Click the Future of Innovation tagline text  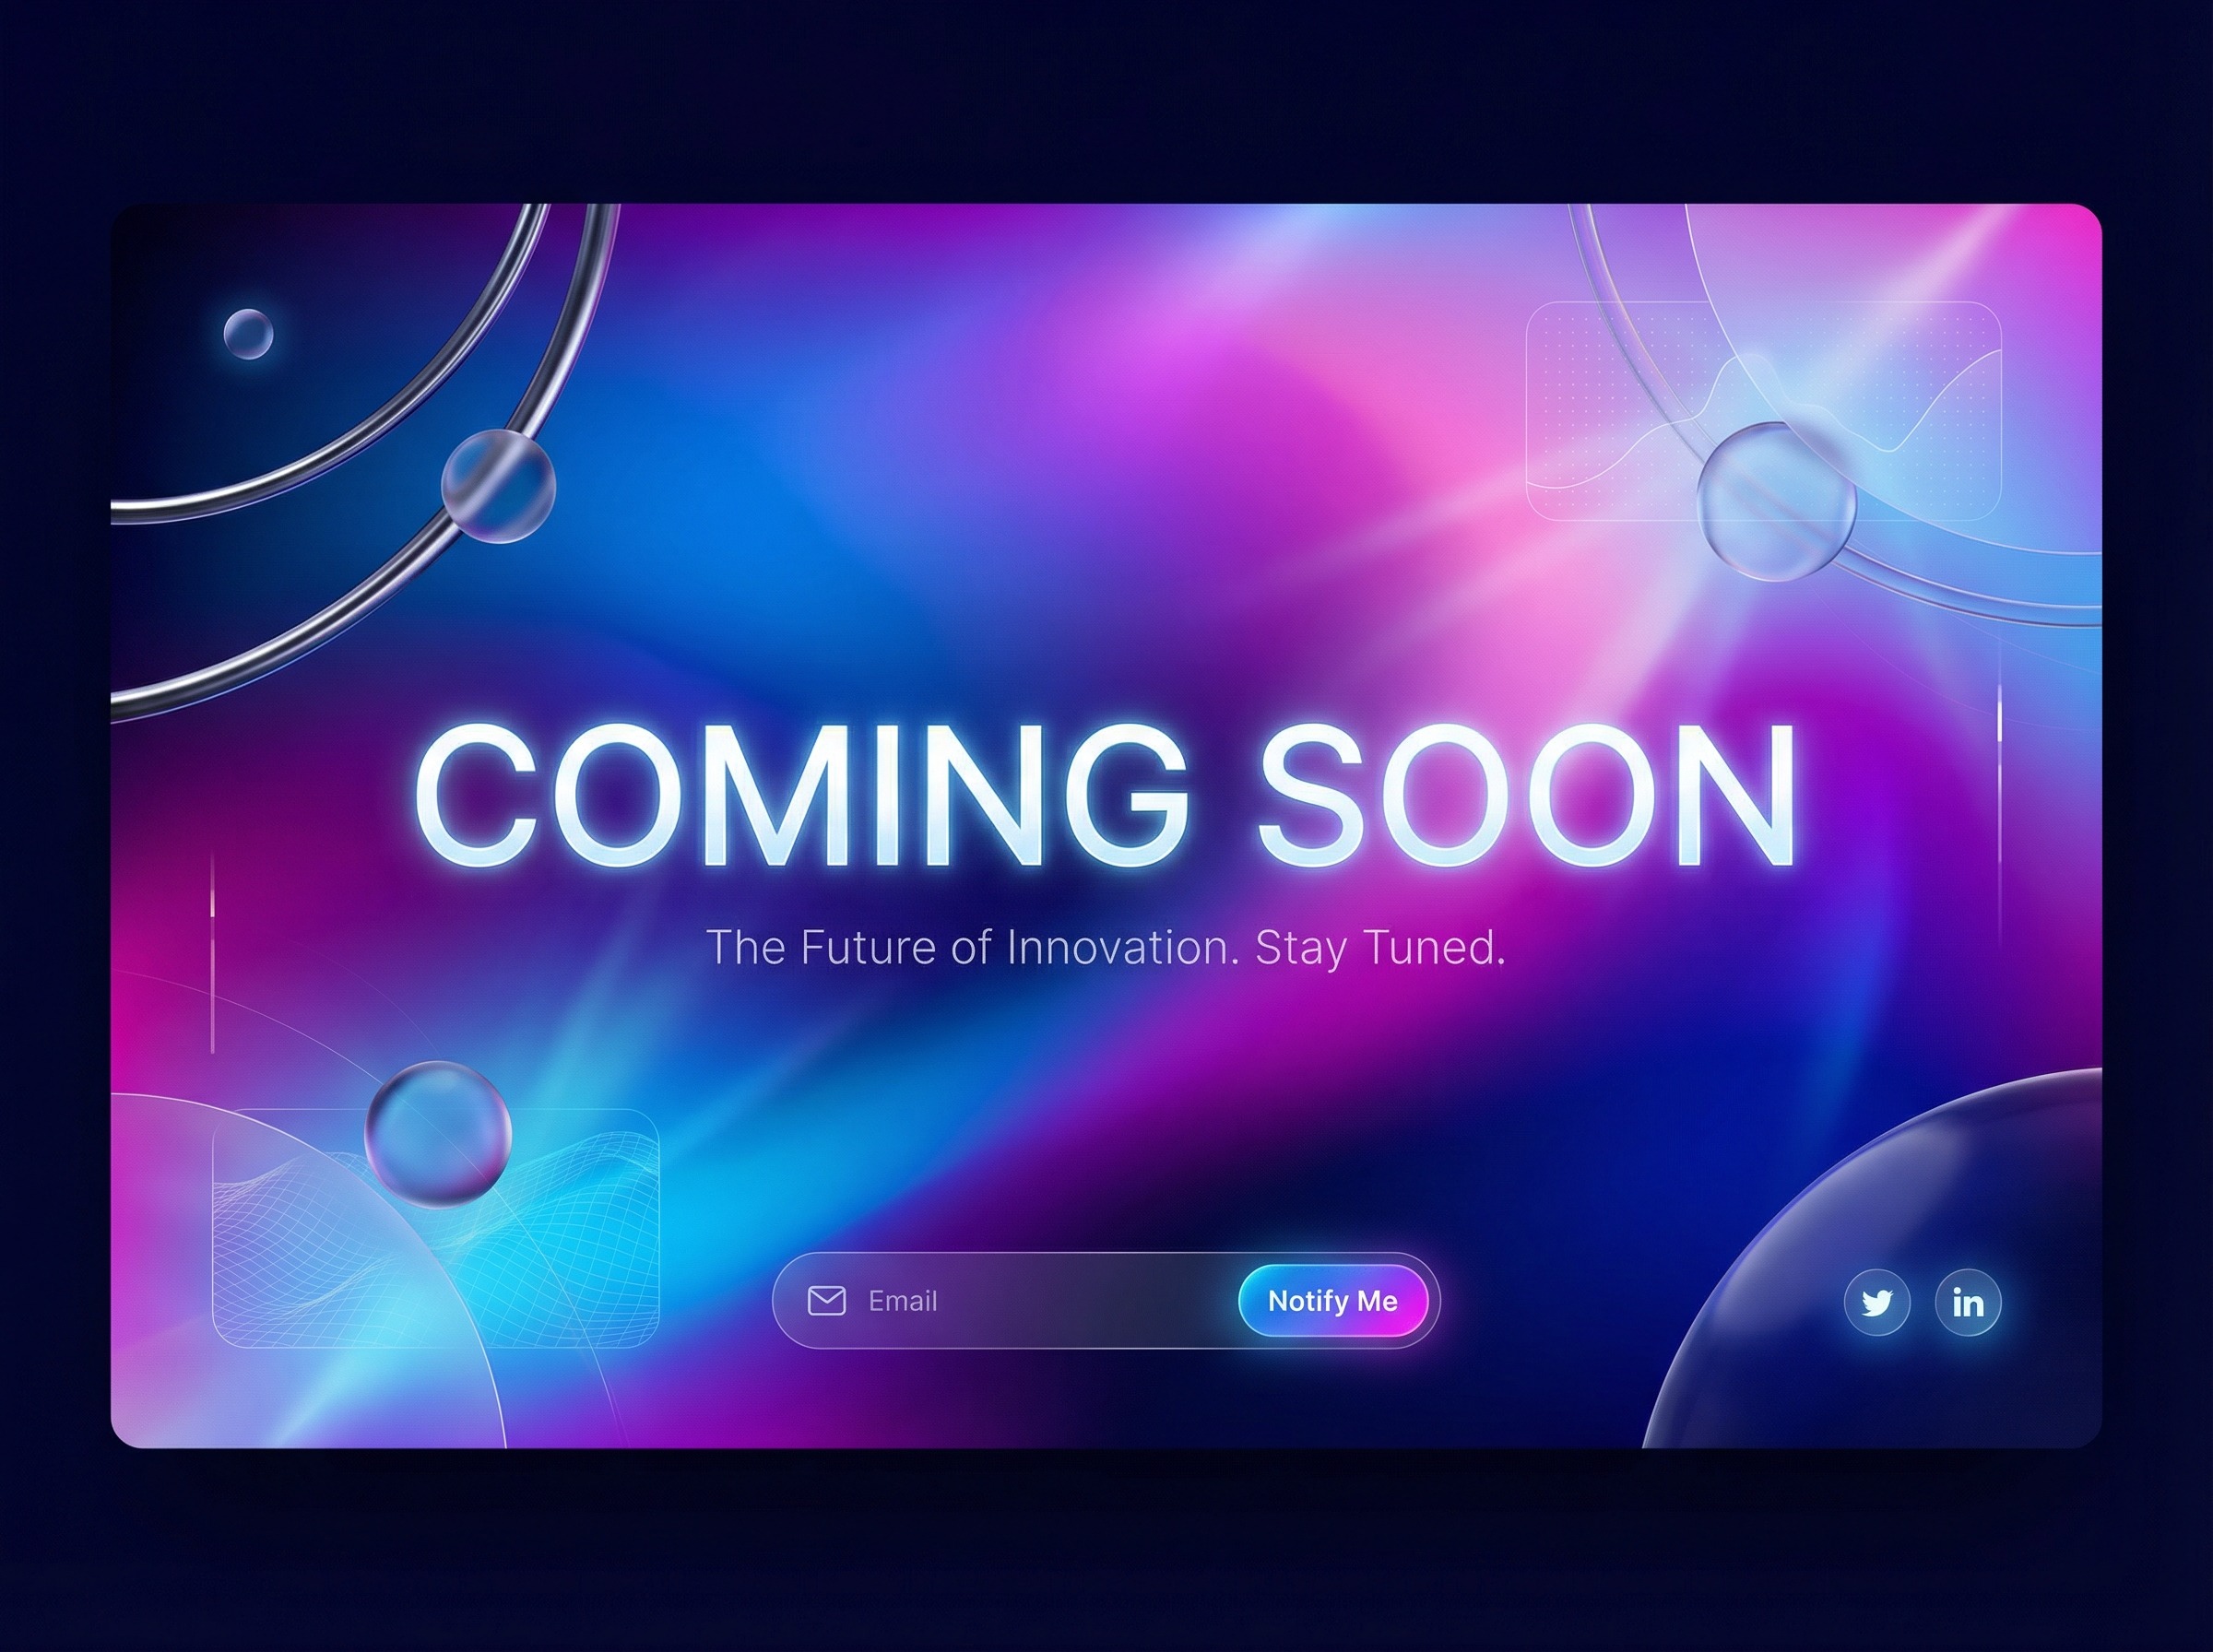click(x=1105, y=948)
